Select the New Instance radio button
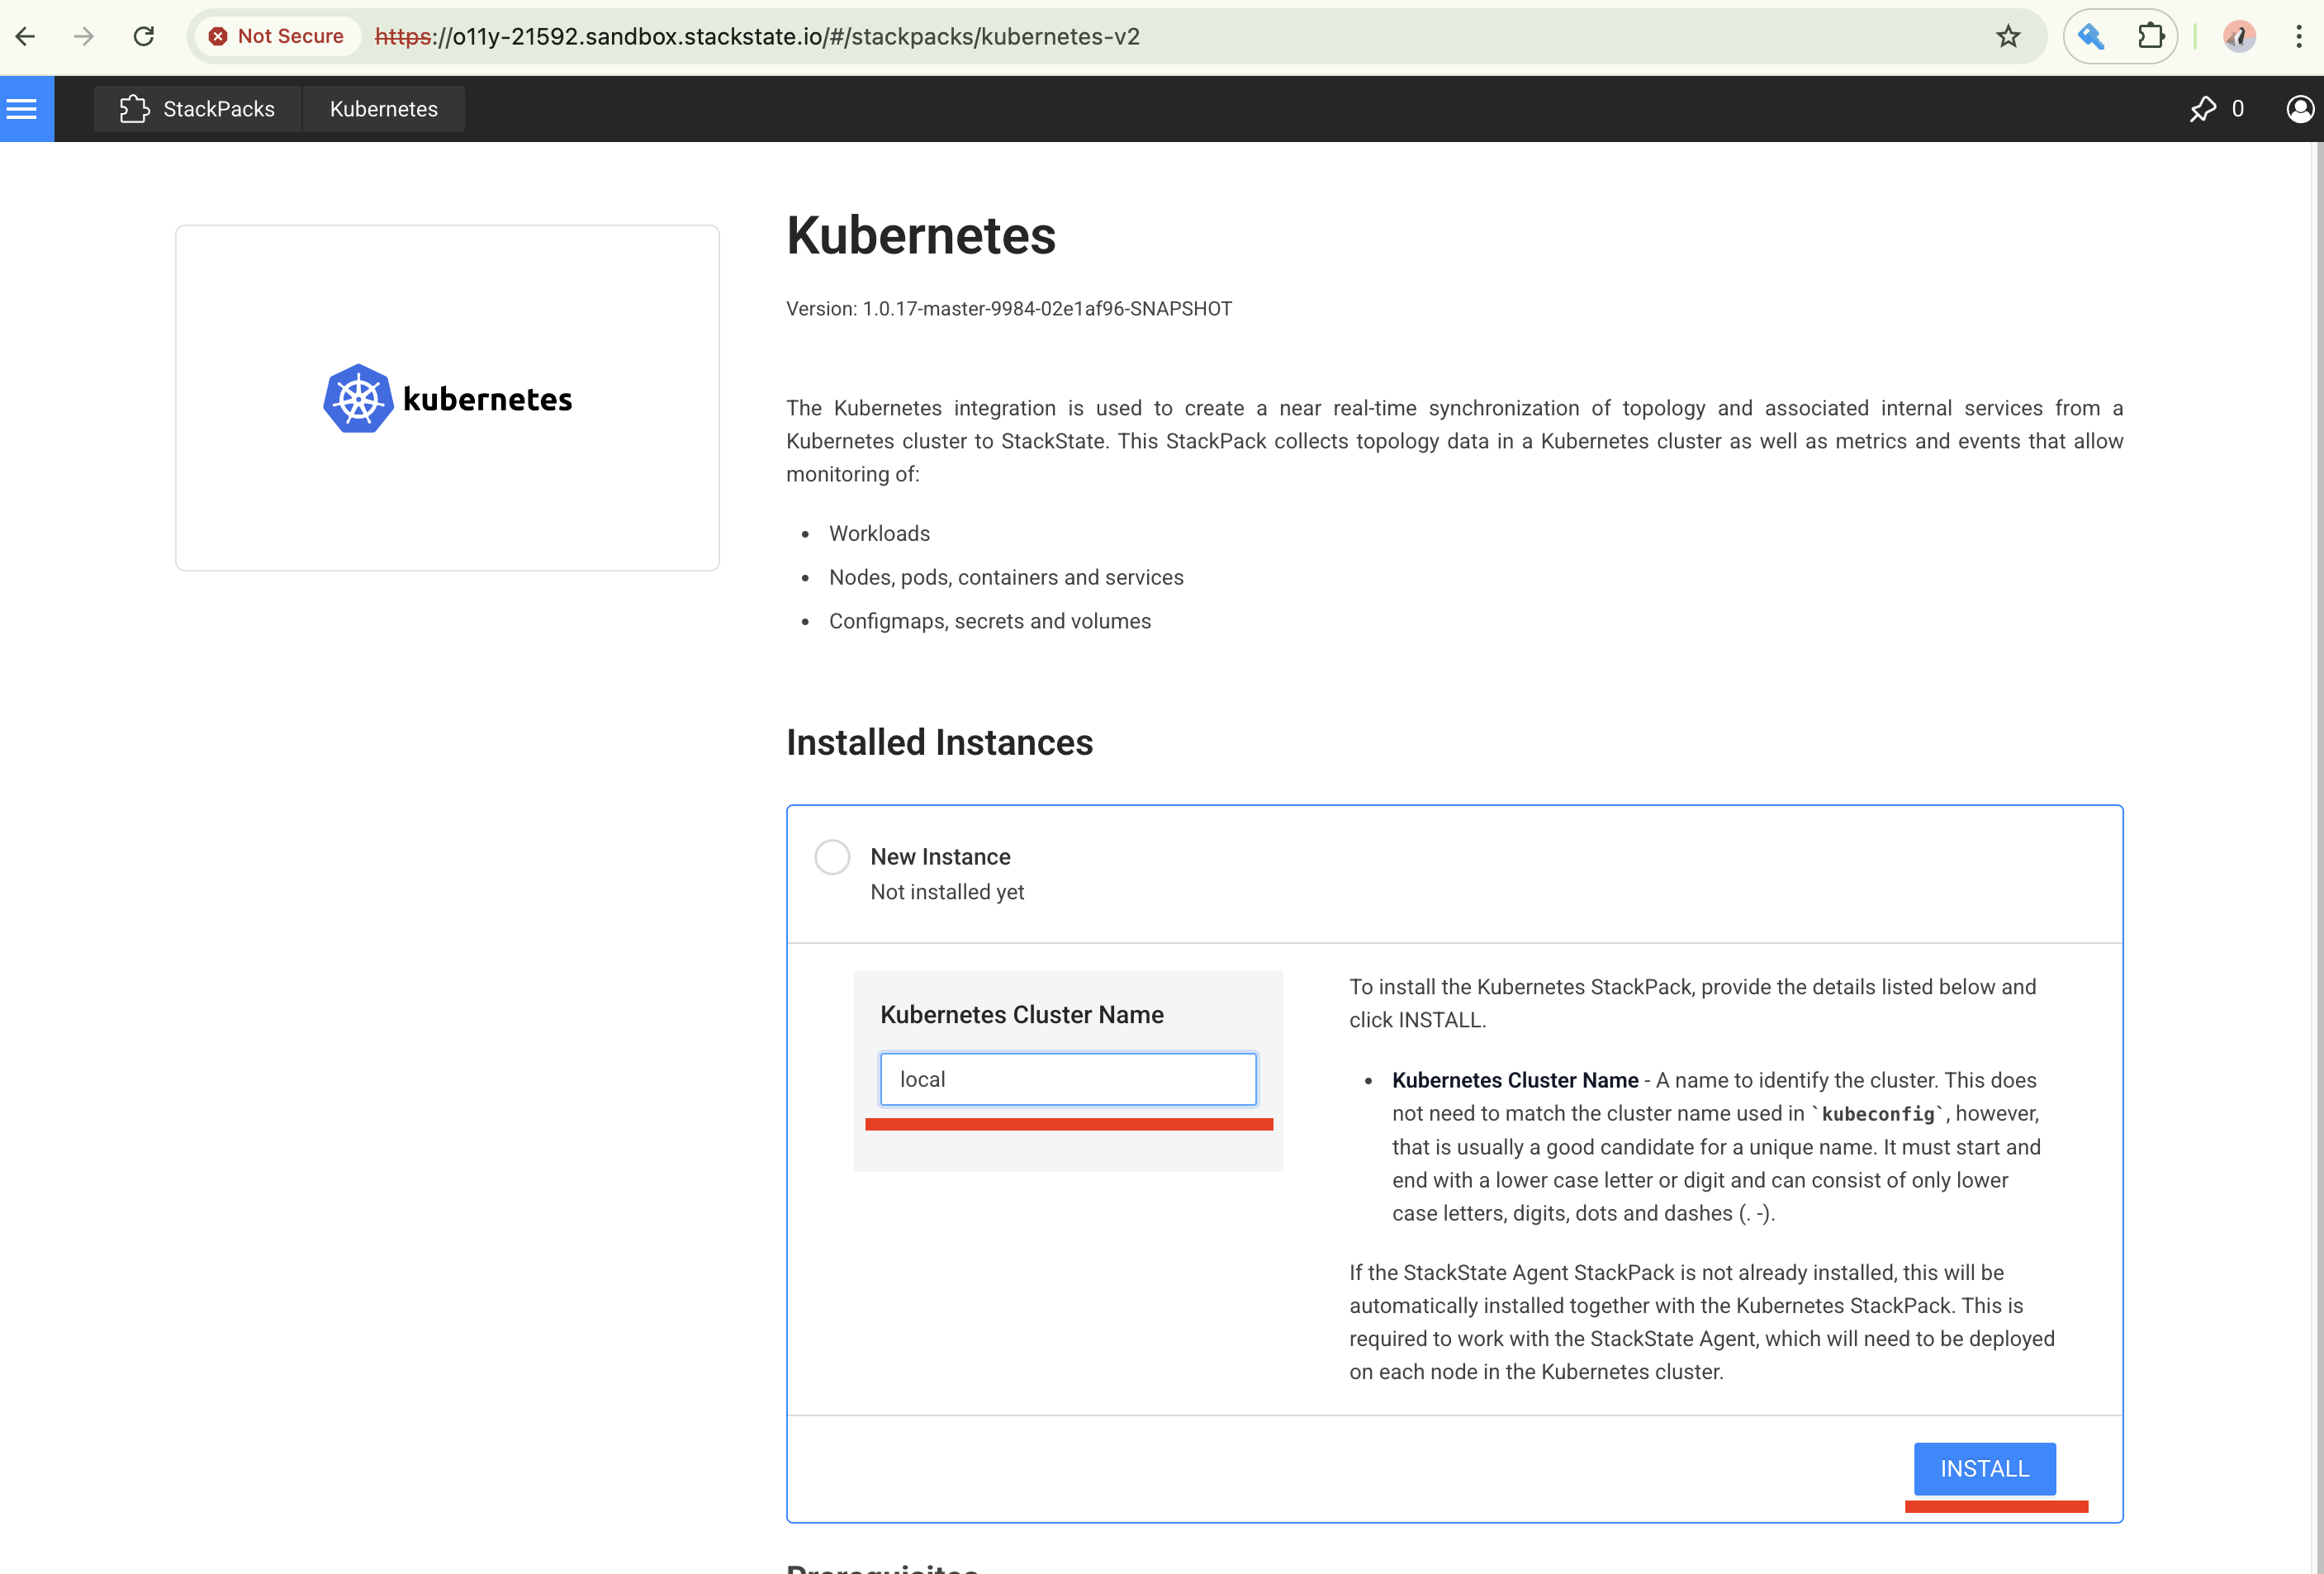Image resolution: width=2324 pixels, height=1574 pixels. click(831, 856)
